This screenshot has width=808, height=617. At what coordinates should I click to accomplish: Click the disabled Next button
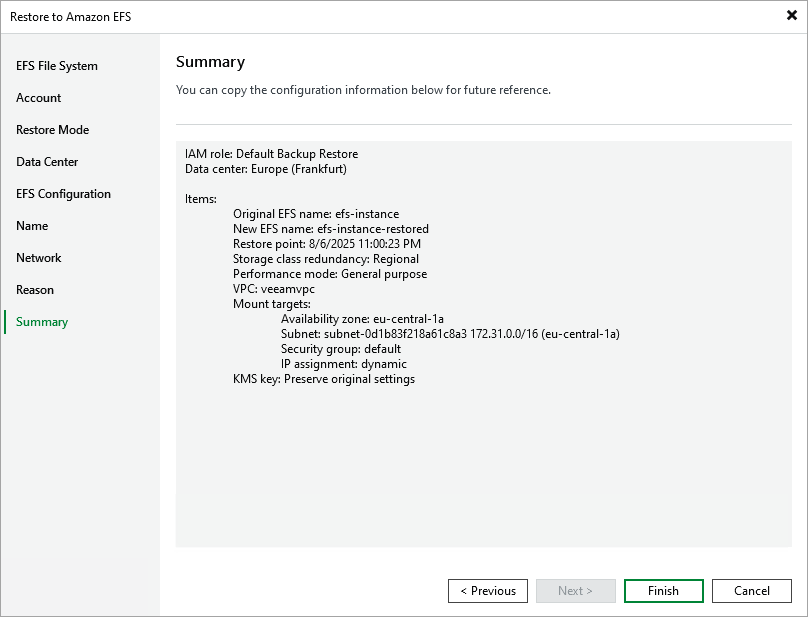click(x=576, y=591)
